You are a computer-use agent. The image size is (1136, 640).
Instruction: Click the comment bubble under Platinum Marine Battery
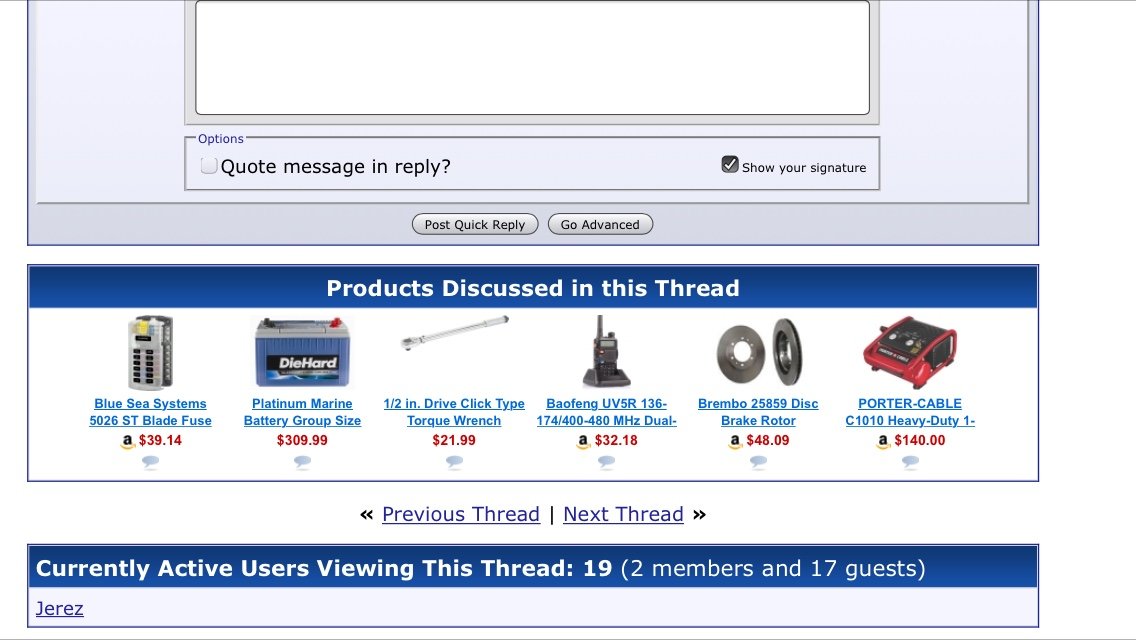302,462
